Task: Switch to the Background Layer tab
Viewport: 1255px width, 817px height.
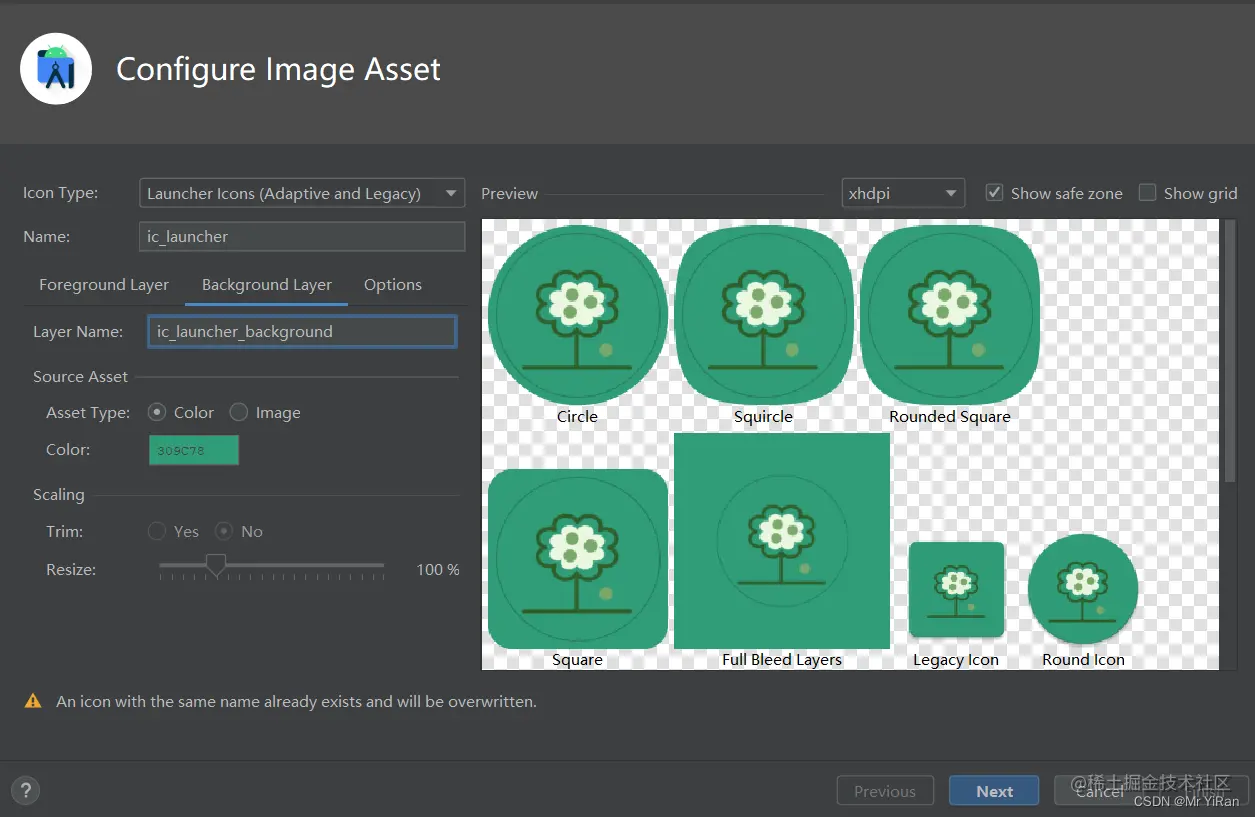Action: click(x=267, y=285)
